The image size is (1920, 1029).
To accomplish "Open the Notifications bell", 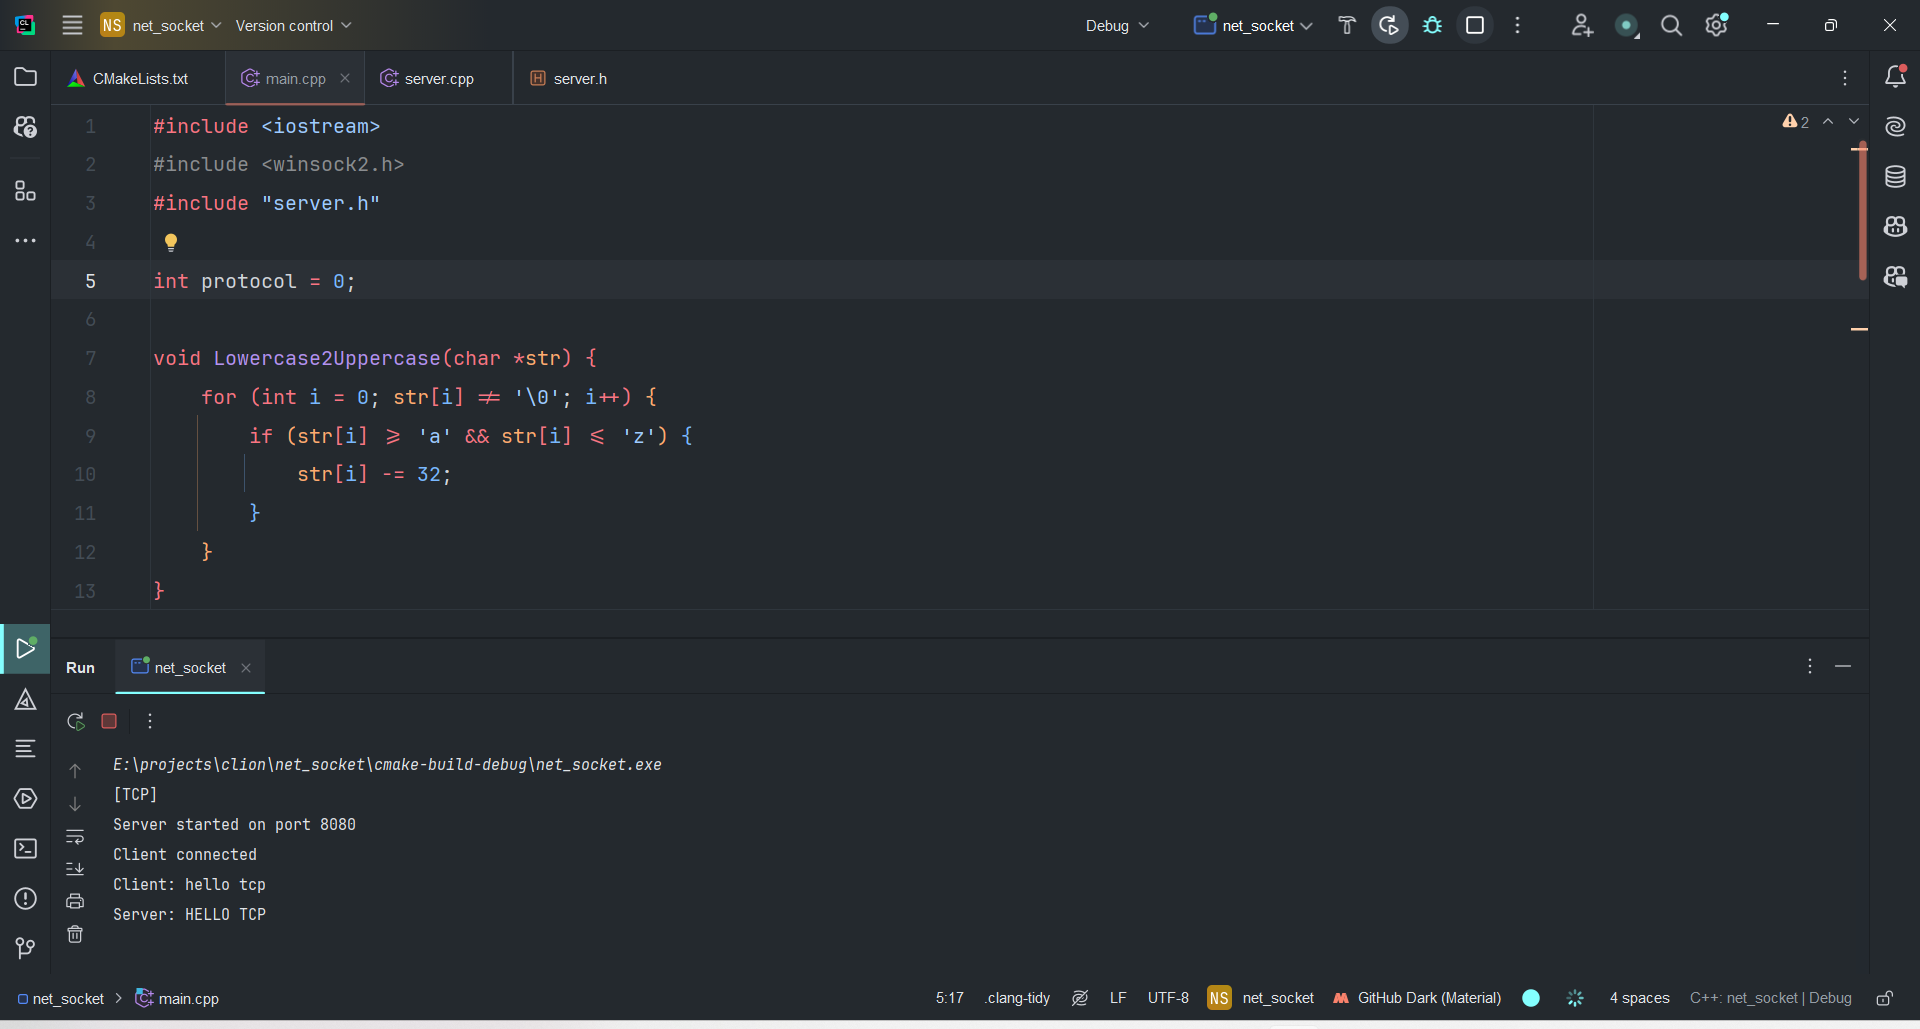I will pos(1895,77).
